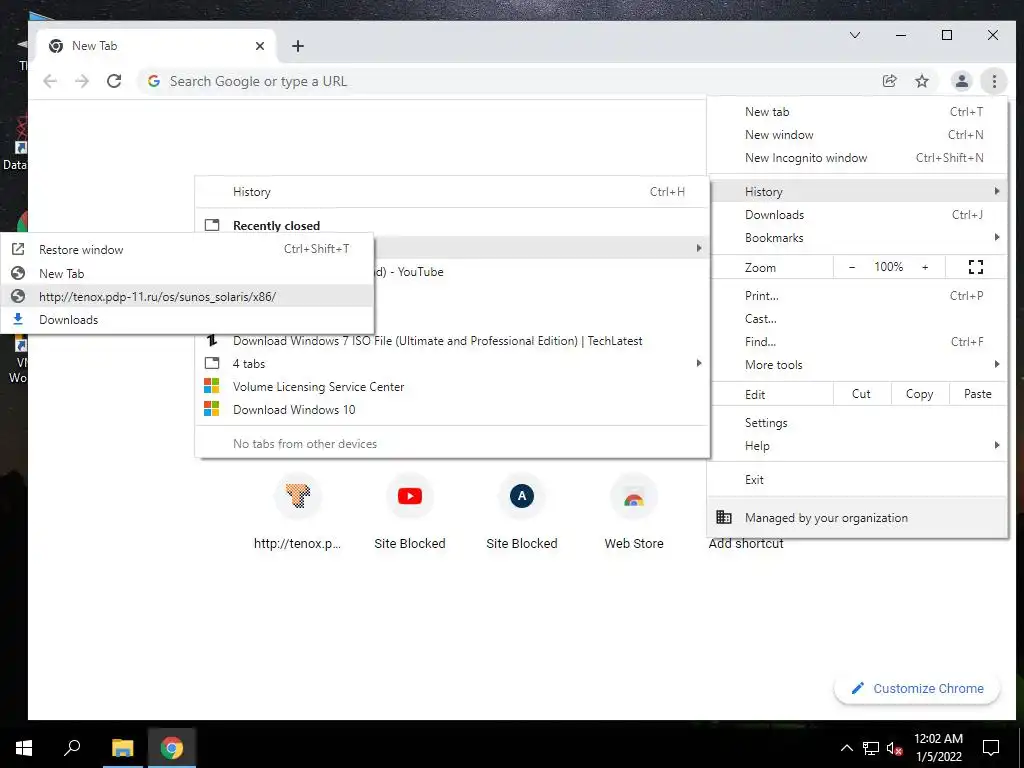Open the Download Windows 7 ISO File entry

coord(452,341)
